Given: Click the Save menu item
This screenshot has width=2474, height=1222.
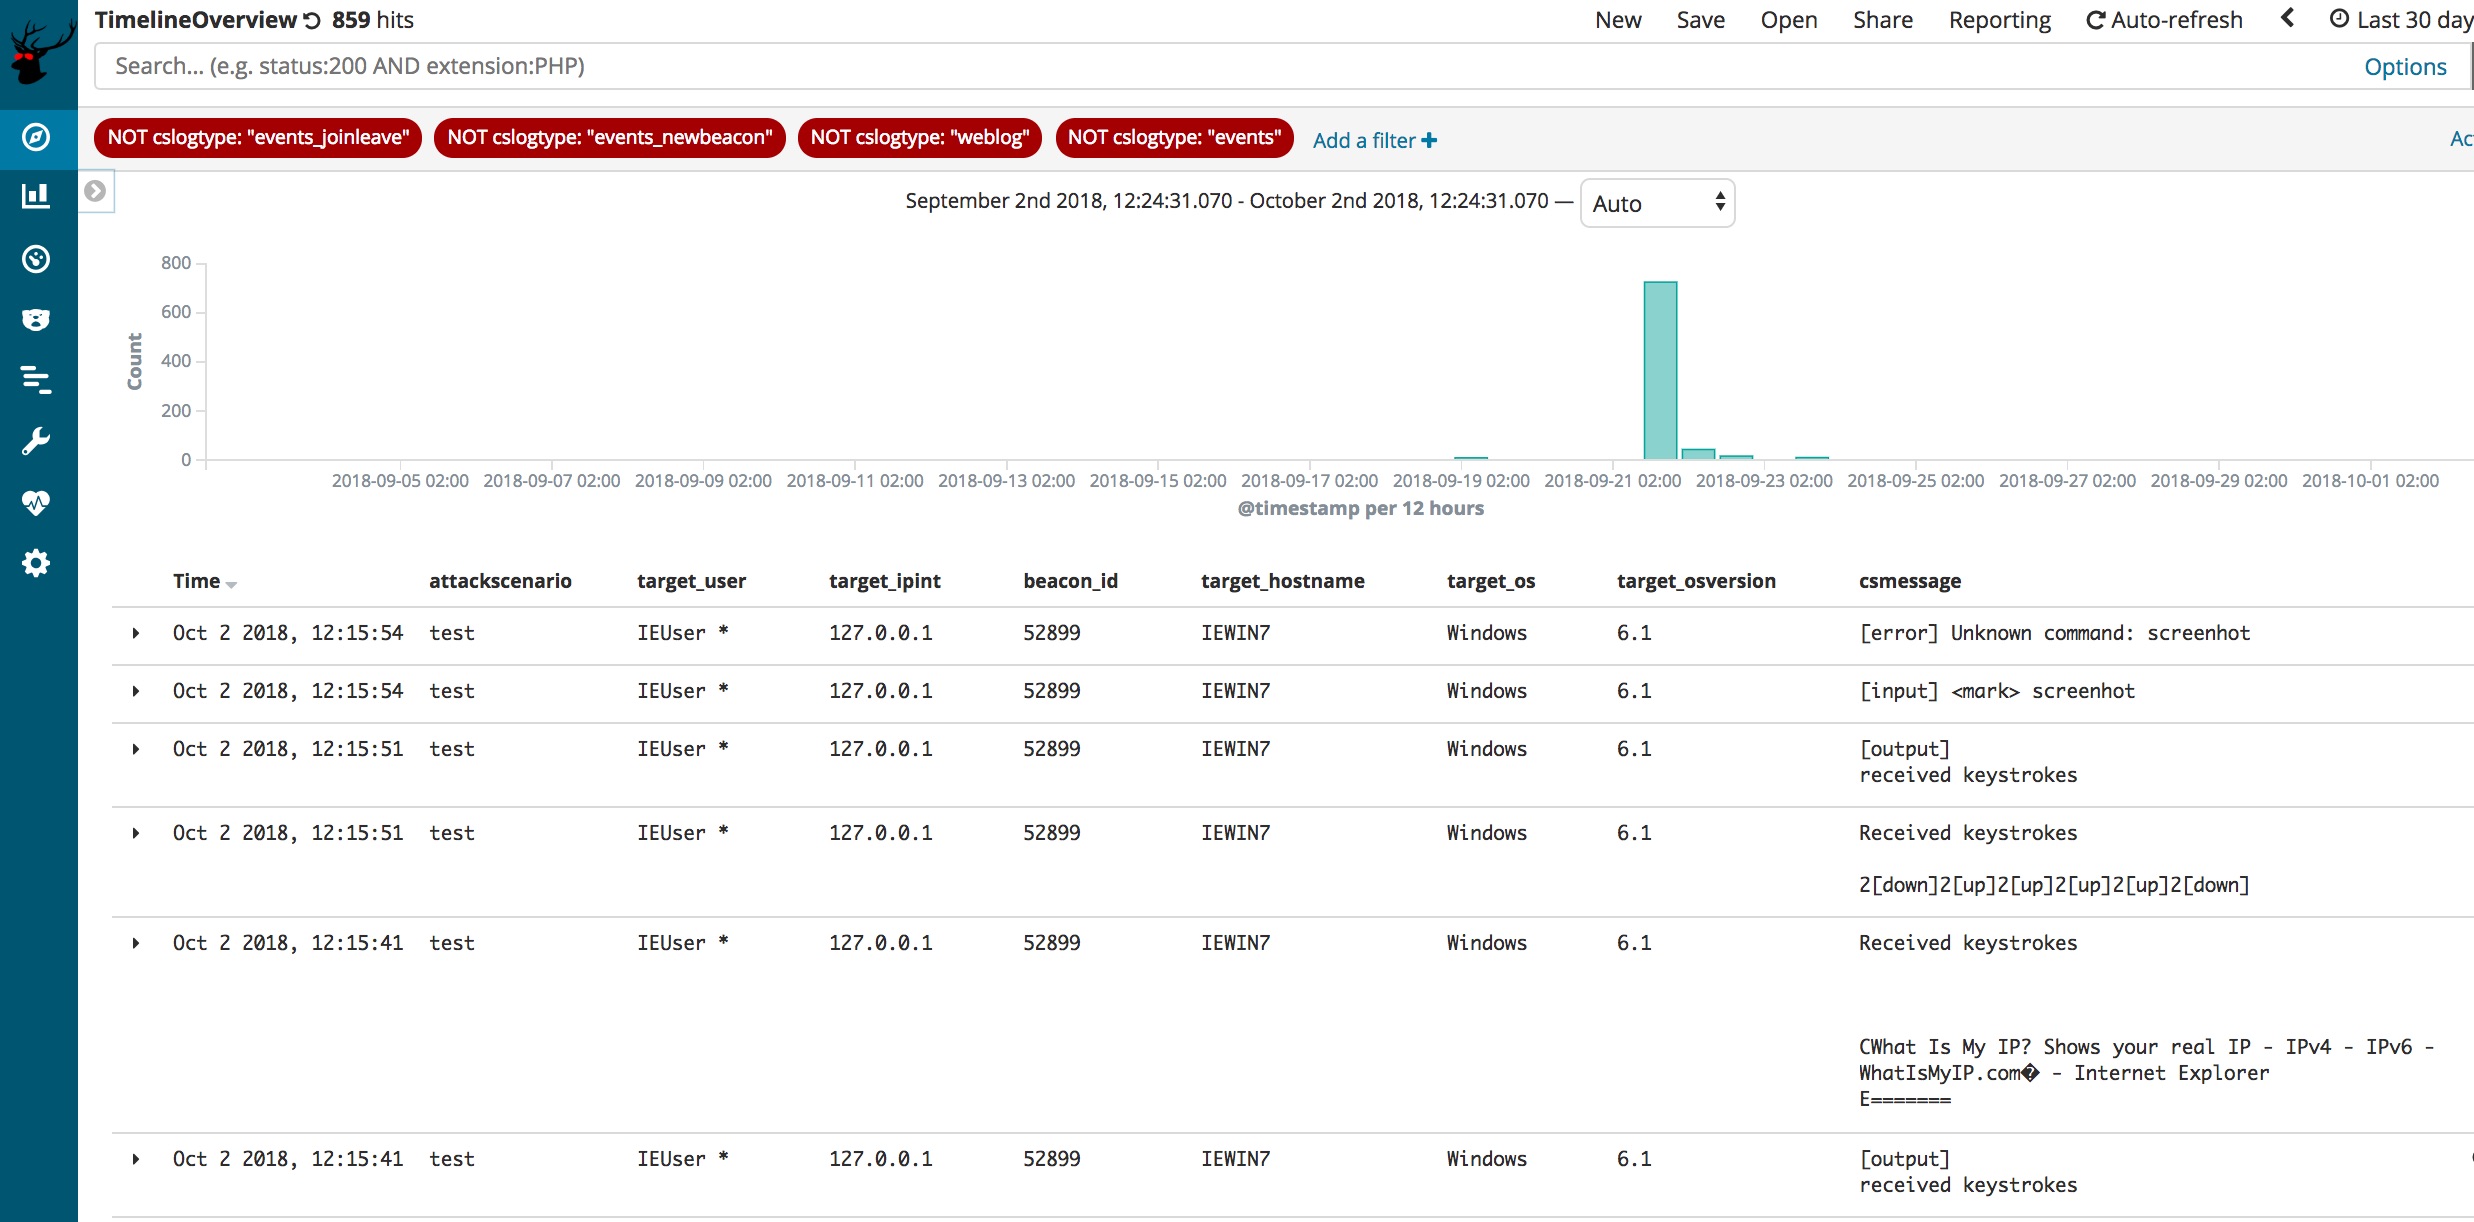Looking at the screenshot, I should pos(1700,20).
